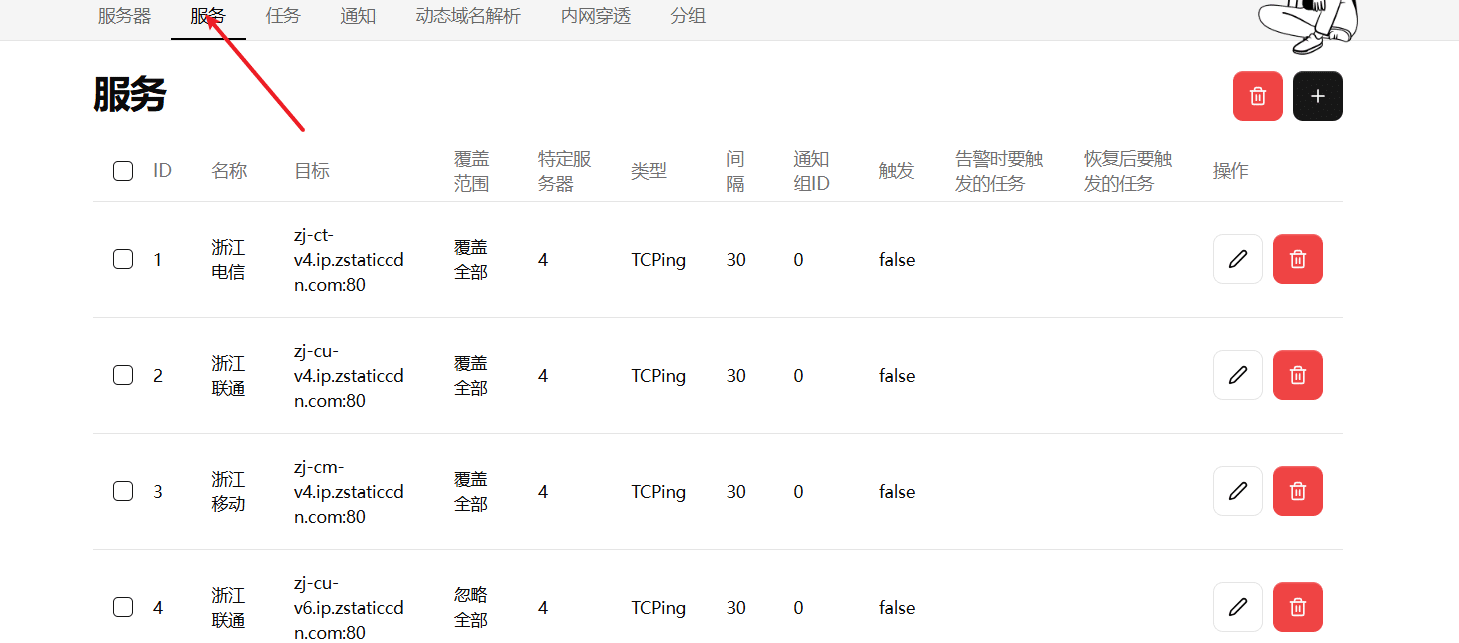This screenshot has width=1459, height=643.
Task: Open the 任务 tab
Action: coord(283,16)
